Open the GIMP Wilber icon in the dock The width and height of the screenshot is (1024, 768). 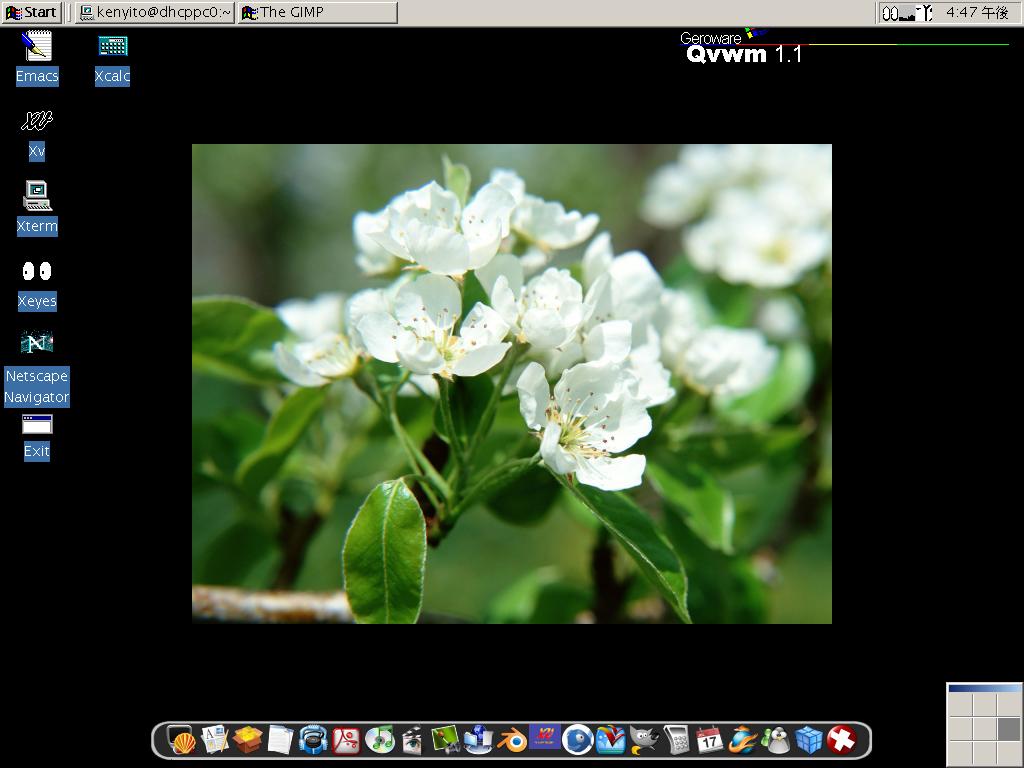(642, 740)
